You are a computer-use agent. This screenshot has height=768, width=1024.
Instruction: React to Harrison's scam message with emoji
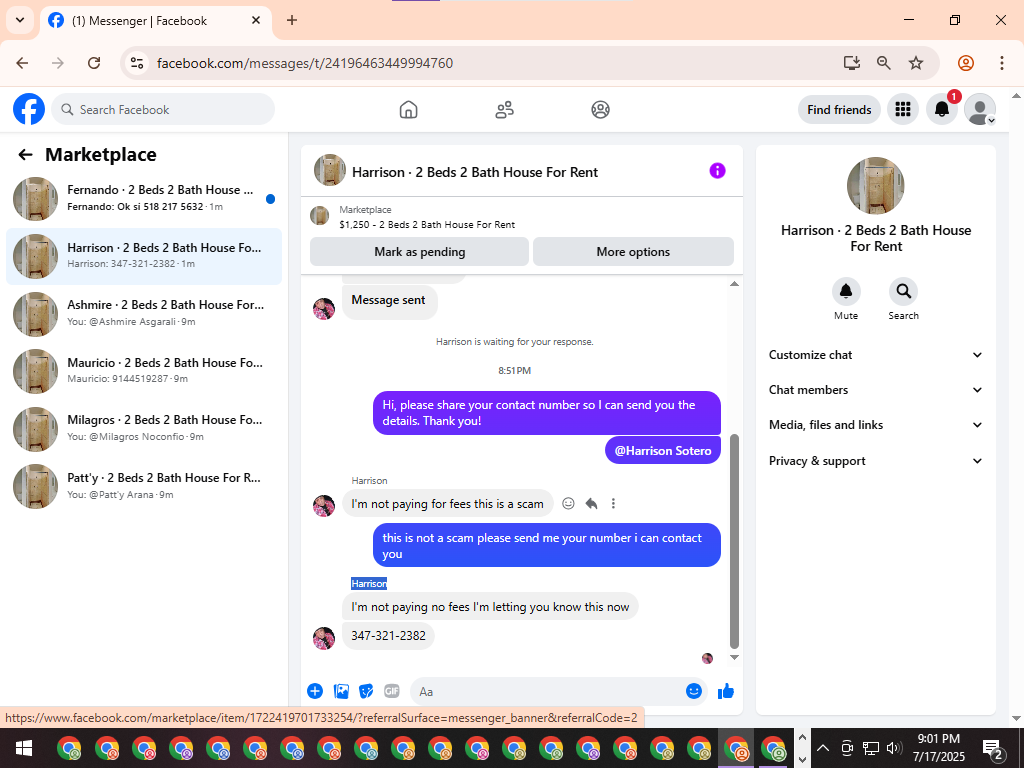pyautogui.click(x=568, y=504)
